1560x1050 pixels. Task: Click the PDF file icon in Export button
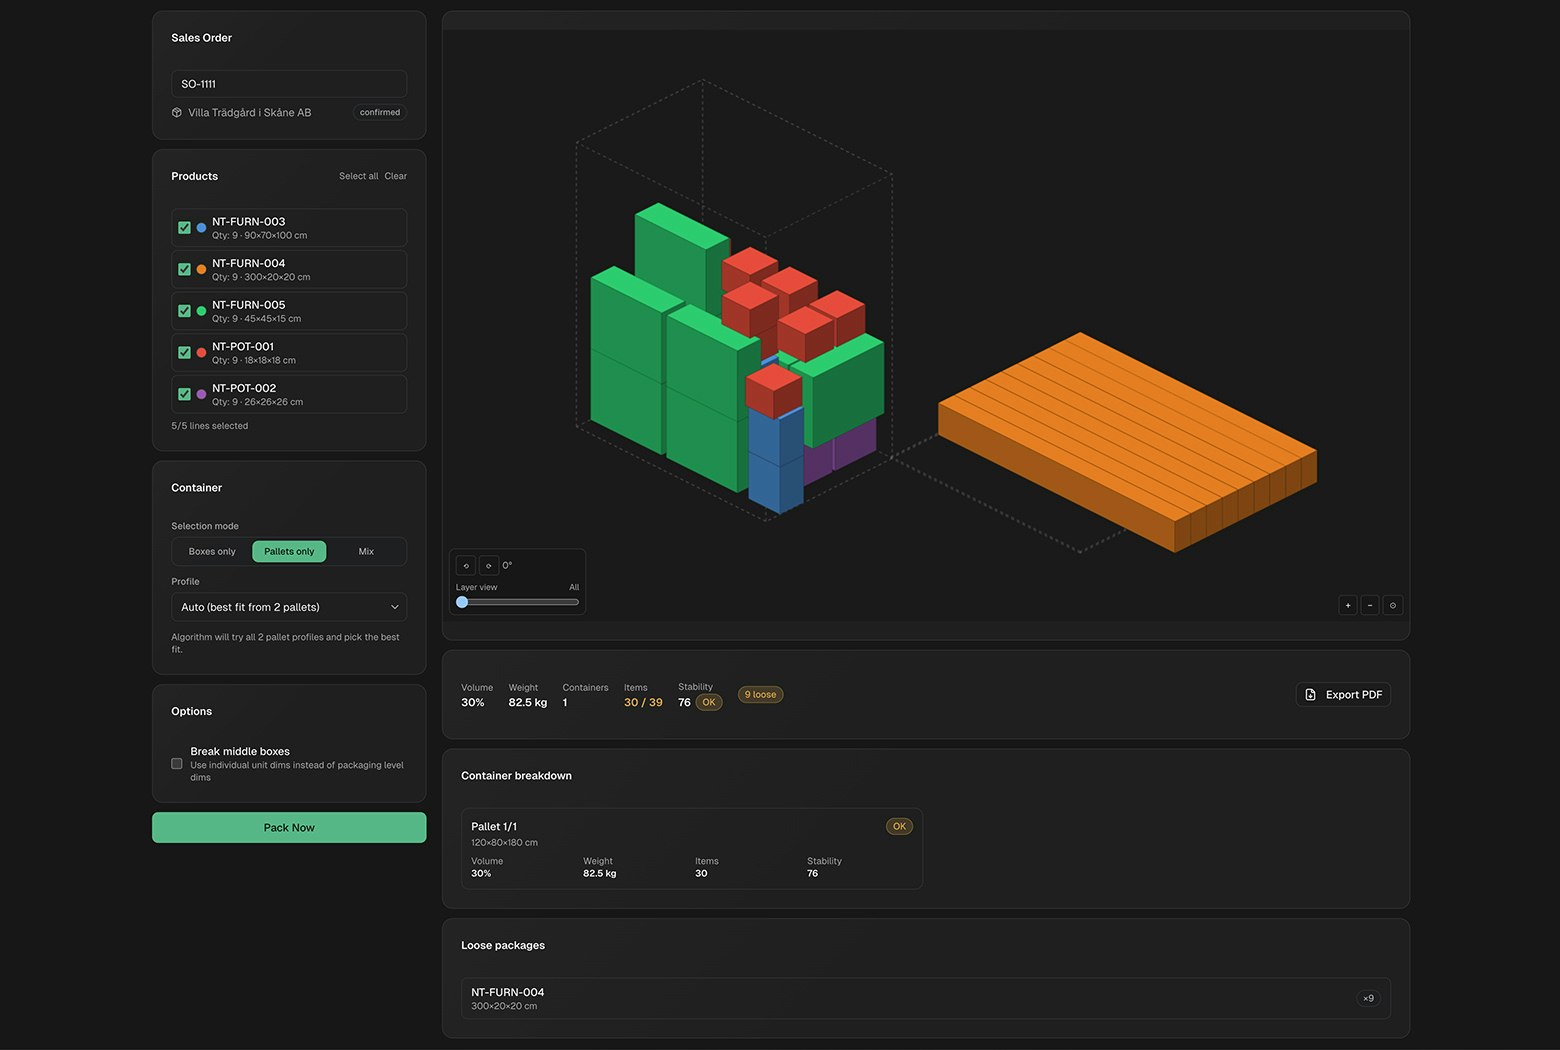point(1310,694)
